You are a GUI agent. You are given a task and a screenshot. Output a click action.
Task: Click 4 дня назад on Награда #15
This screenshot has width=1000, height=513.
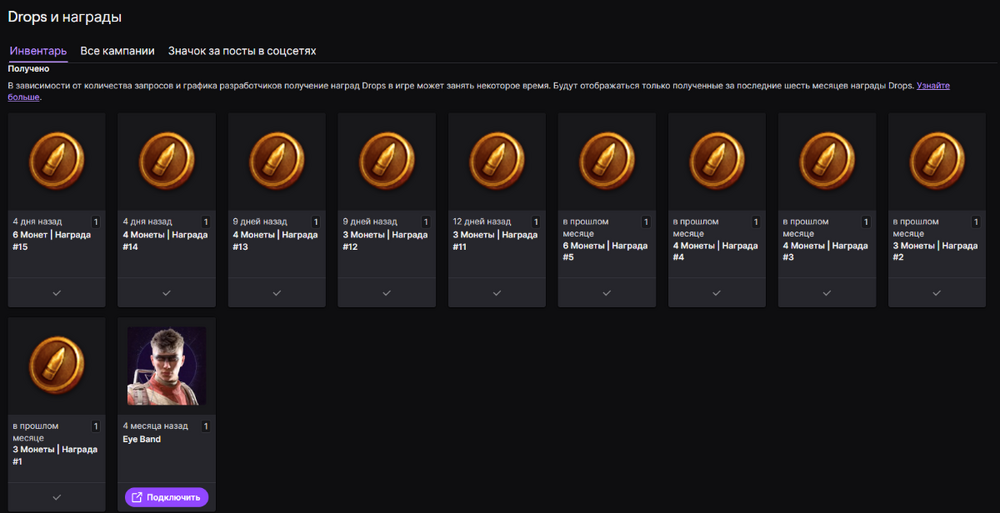tap(37, 222)
